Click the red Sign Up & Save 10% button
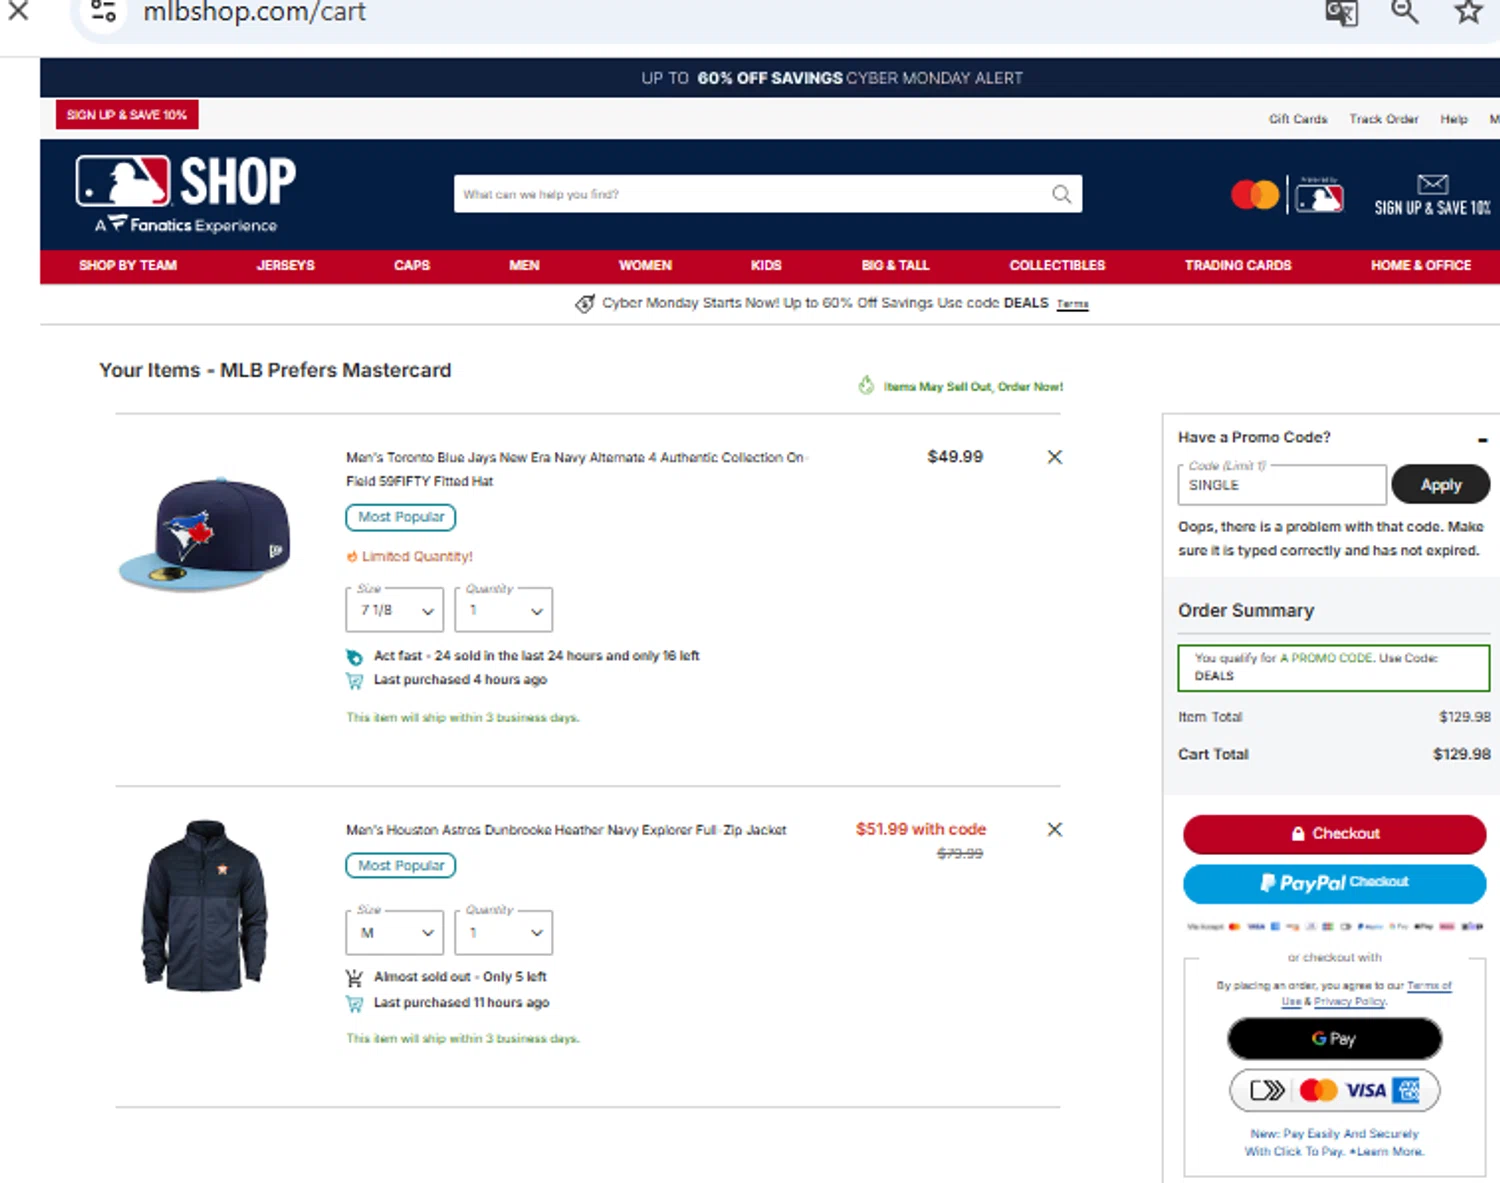This screenshot has width=1500, height=1183. (x=127, y=114)
